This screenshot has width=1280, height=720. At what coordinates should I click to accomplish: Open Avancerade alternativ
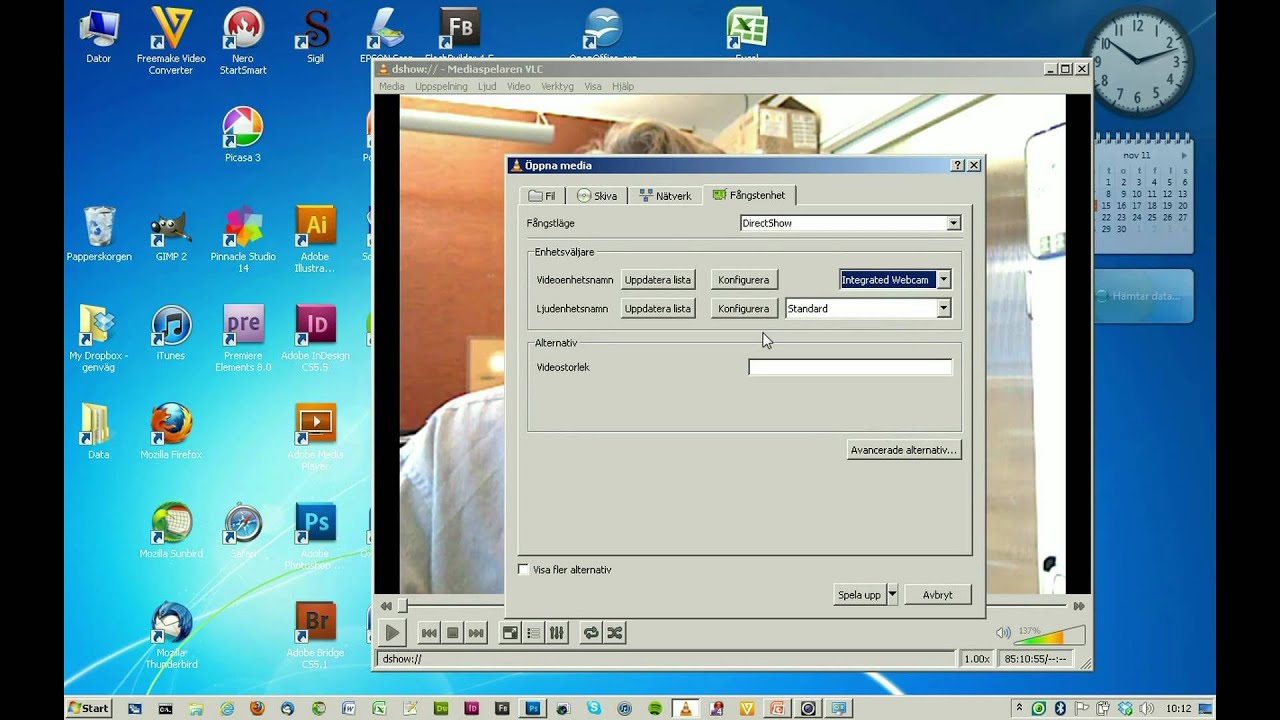pyautogui.click(x=904, y=450)
